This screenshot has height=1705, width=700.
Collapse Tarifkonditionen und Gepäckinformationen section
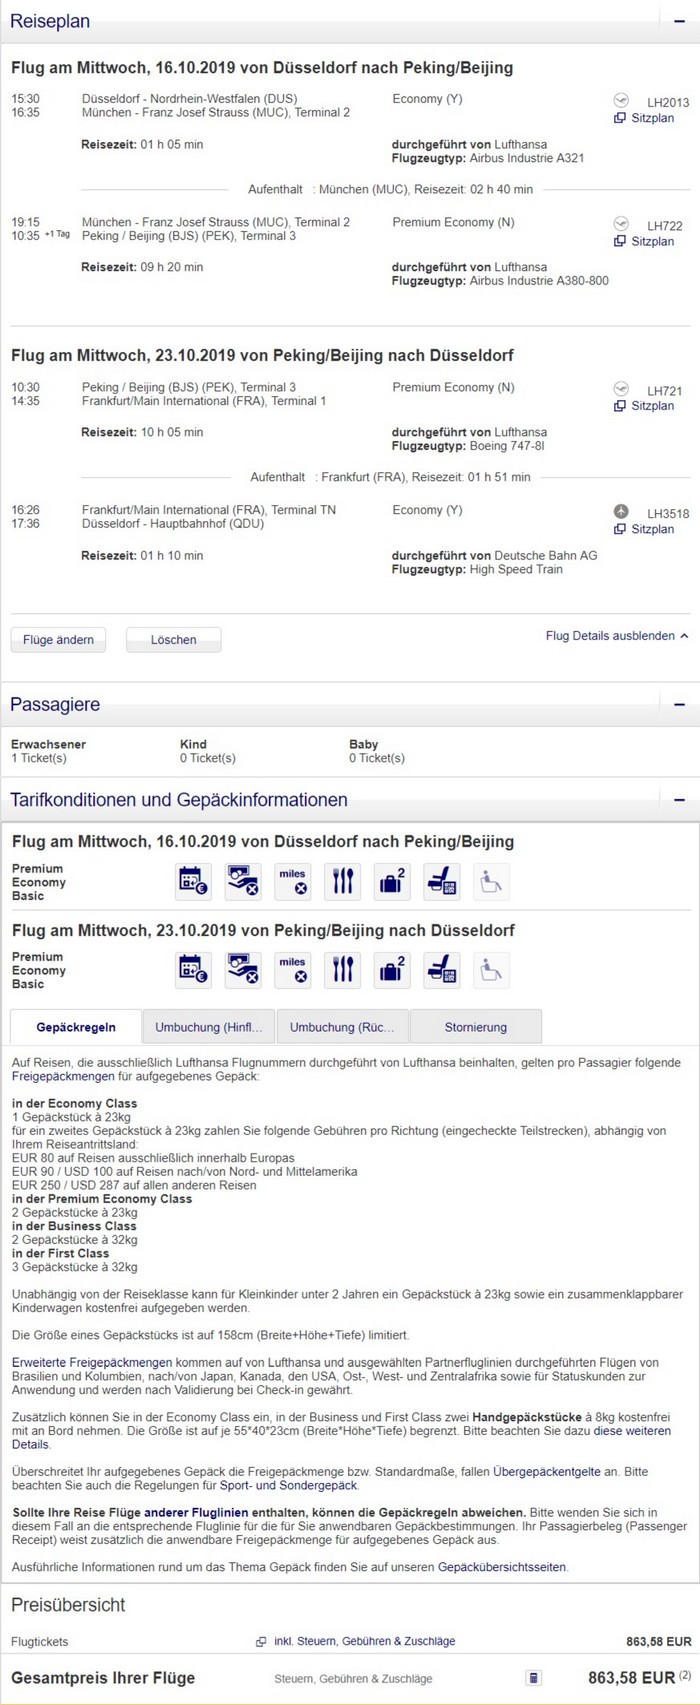pyautogui.click(x=680, y=800)
